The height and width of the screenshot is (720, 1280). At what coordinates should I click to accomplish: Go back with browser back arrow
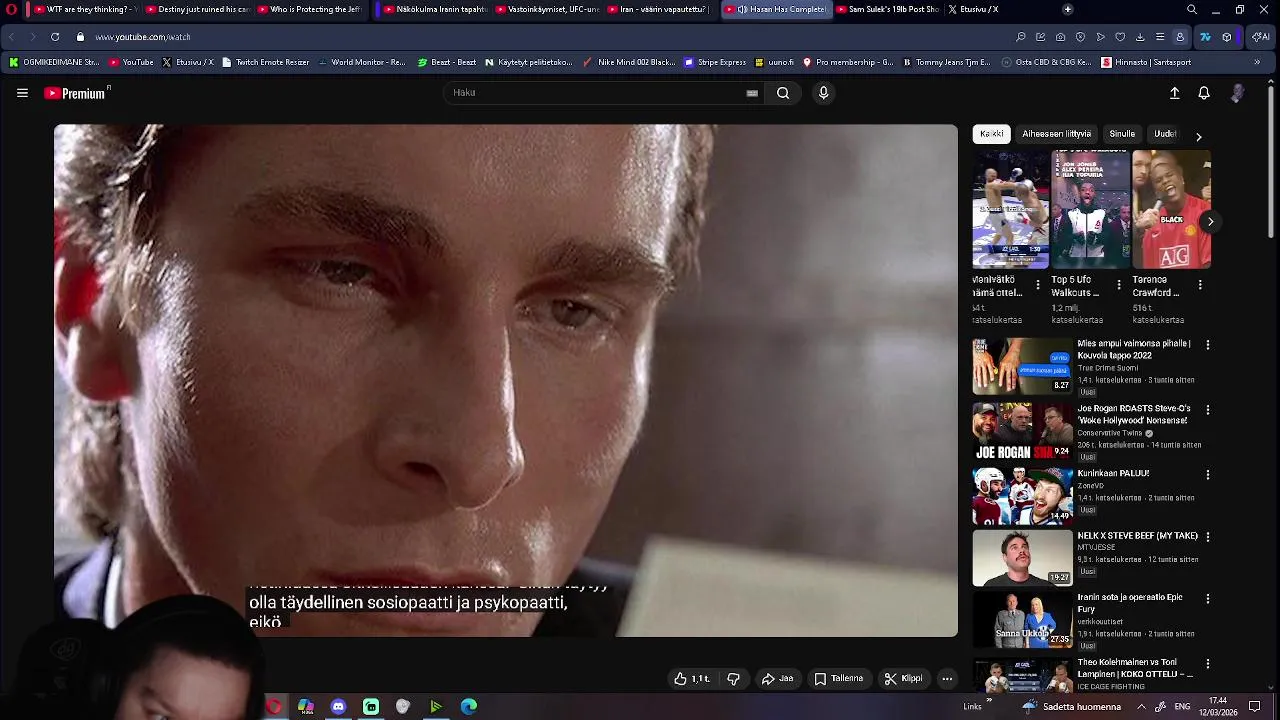(12, 37)
